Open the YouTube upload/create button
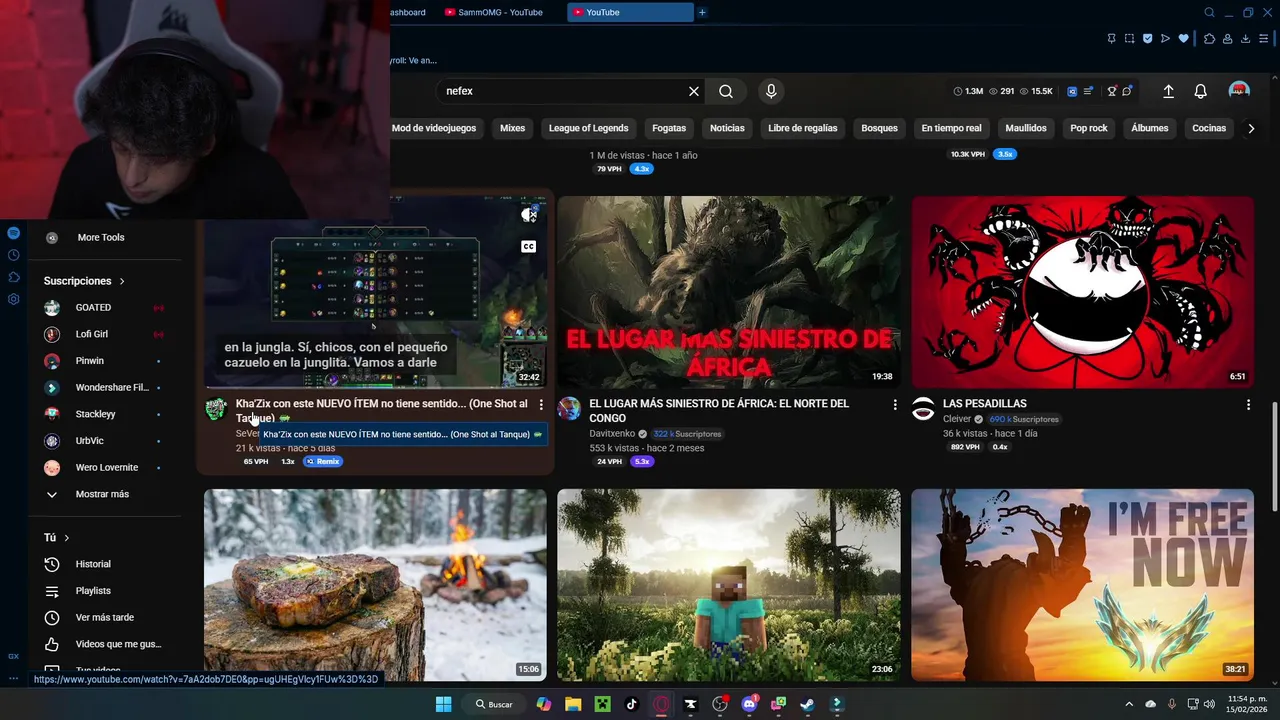The width and height of the screenshot is (1280, 720). click(1168, 91)
